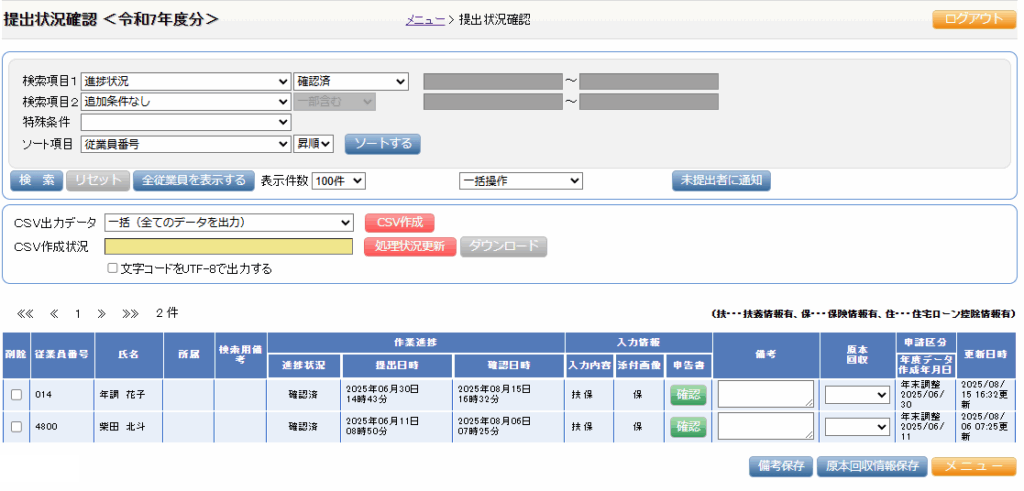Screen dimensions: 1024x491
Task: Open 原本回収 dropdown for employee 4800
Action: coord(857,427)
